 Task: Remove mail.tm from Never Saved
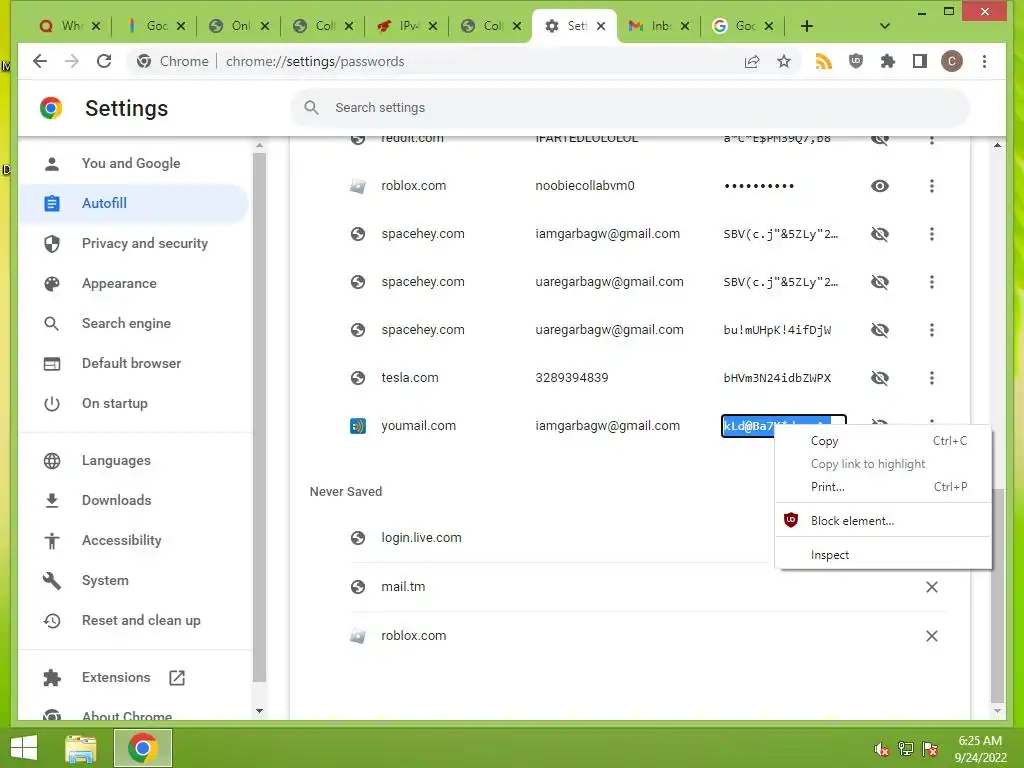pos(931,587)
